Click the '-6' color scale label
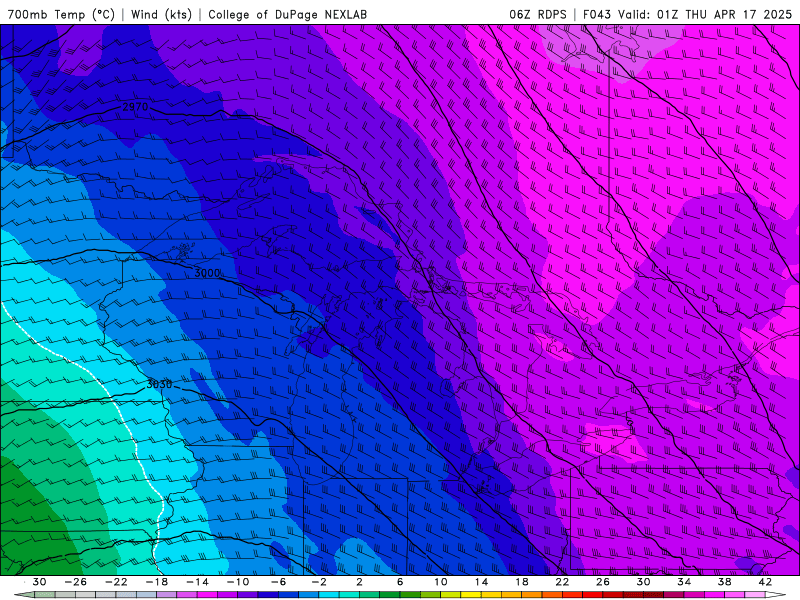Viewport: 800px width, 600px height. [x=279, y=582]
